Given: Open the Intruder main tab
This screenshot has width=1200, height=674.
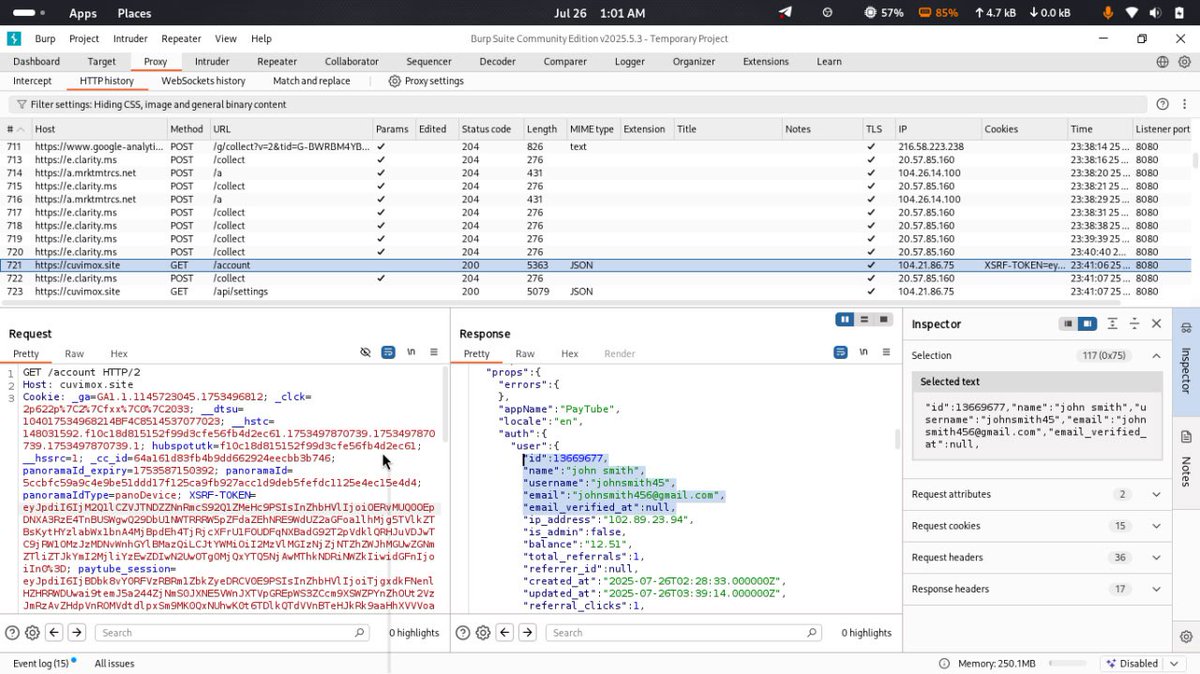Looking at the screenshot, I should [x=211, y=62].
